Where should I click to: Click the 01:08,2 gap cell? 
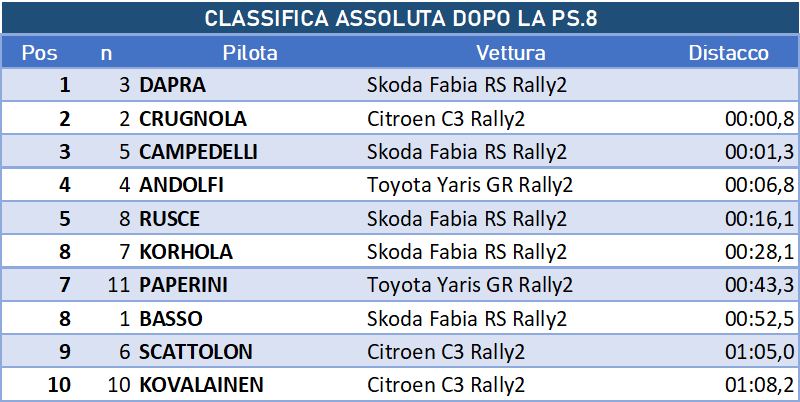759,385
